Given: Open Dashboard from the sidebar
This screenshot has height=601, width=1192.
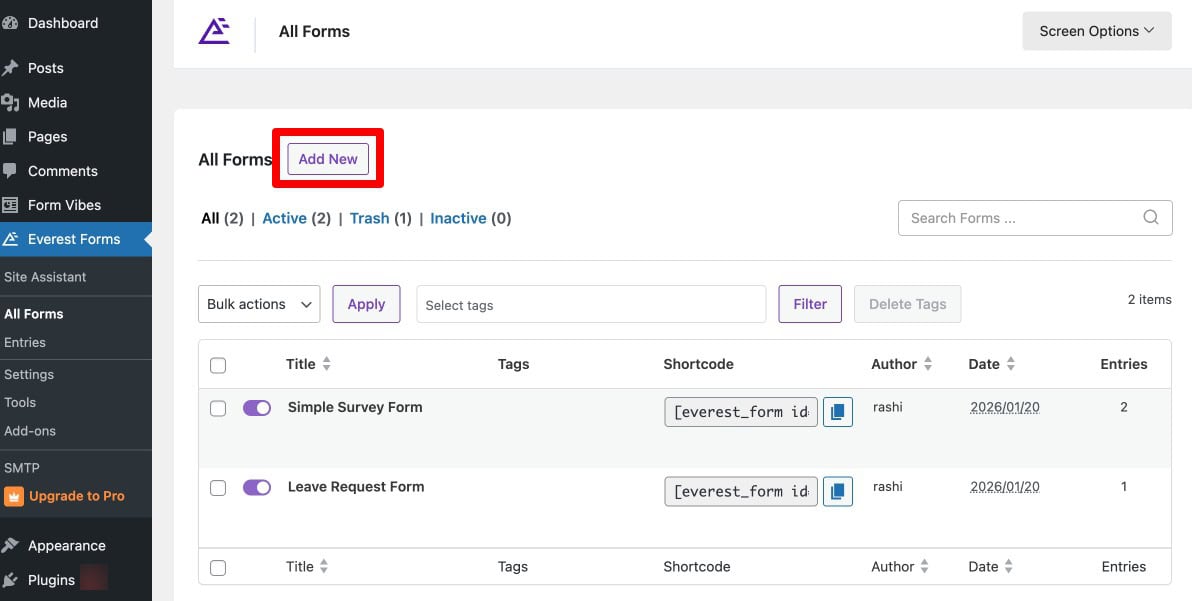Looking at the screenshot, I should click(62, 23).
